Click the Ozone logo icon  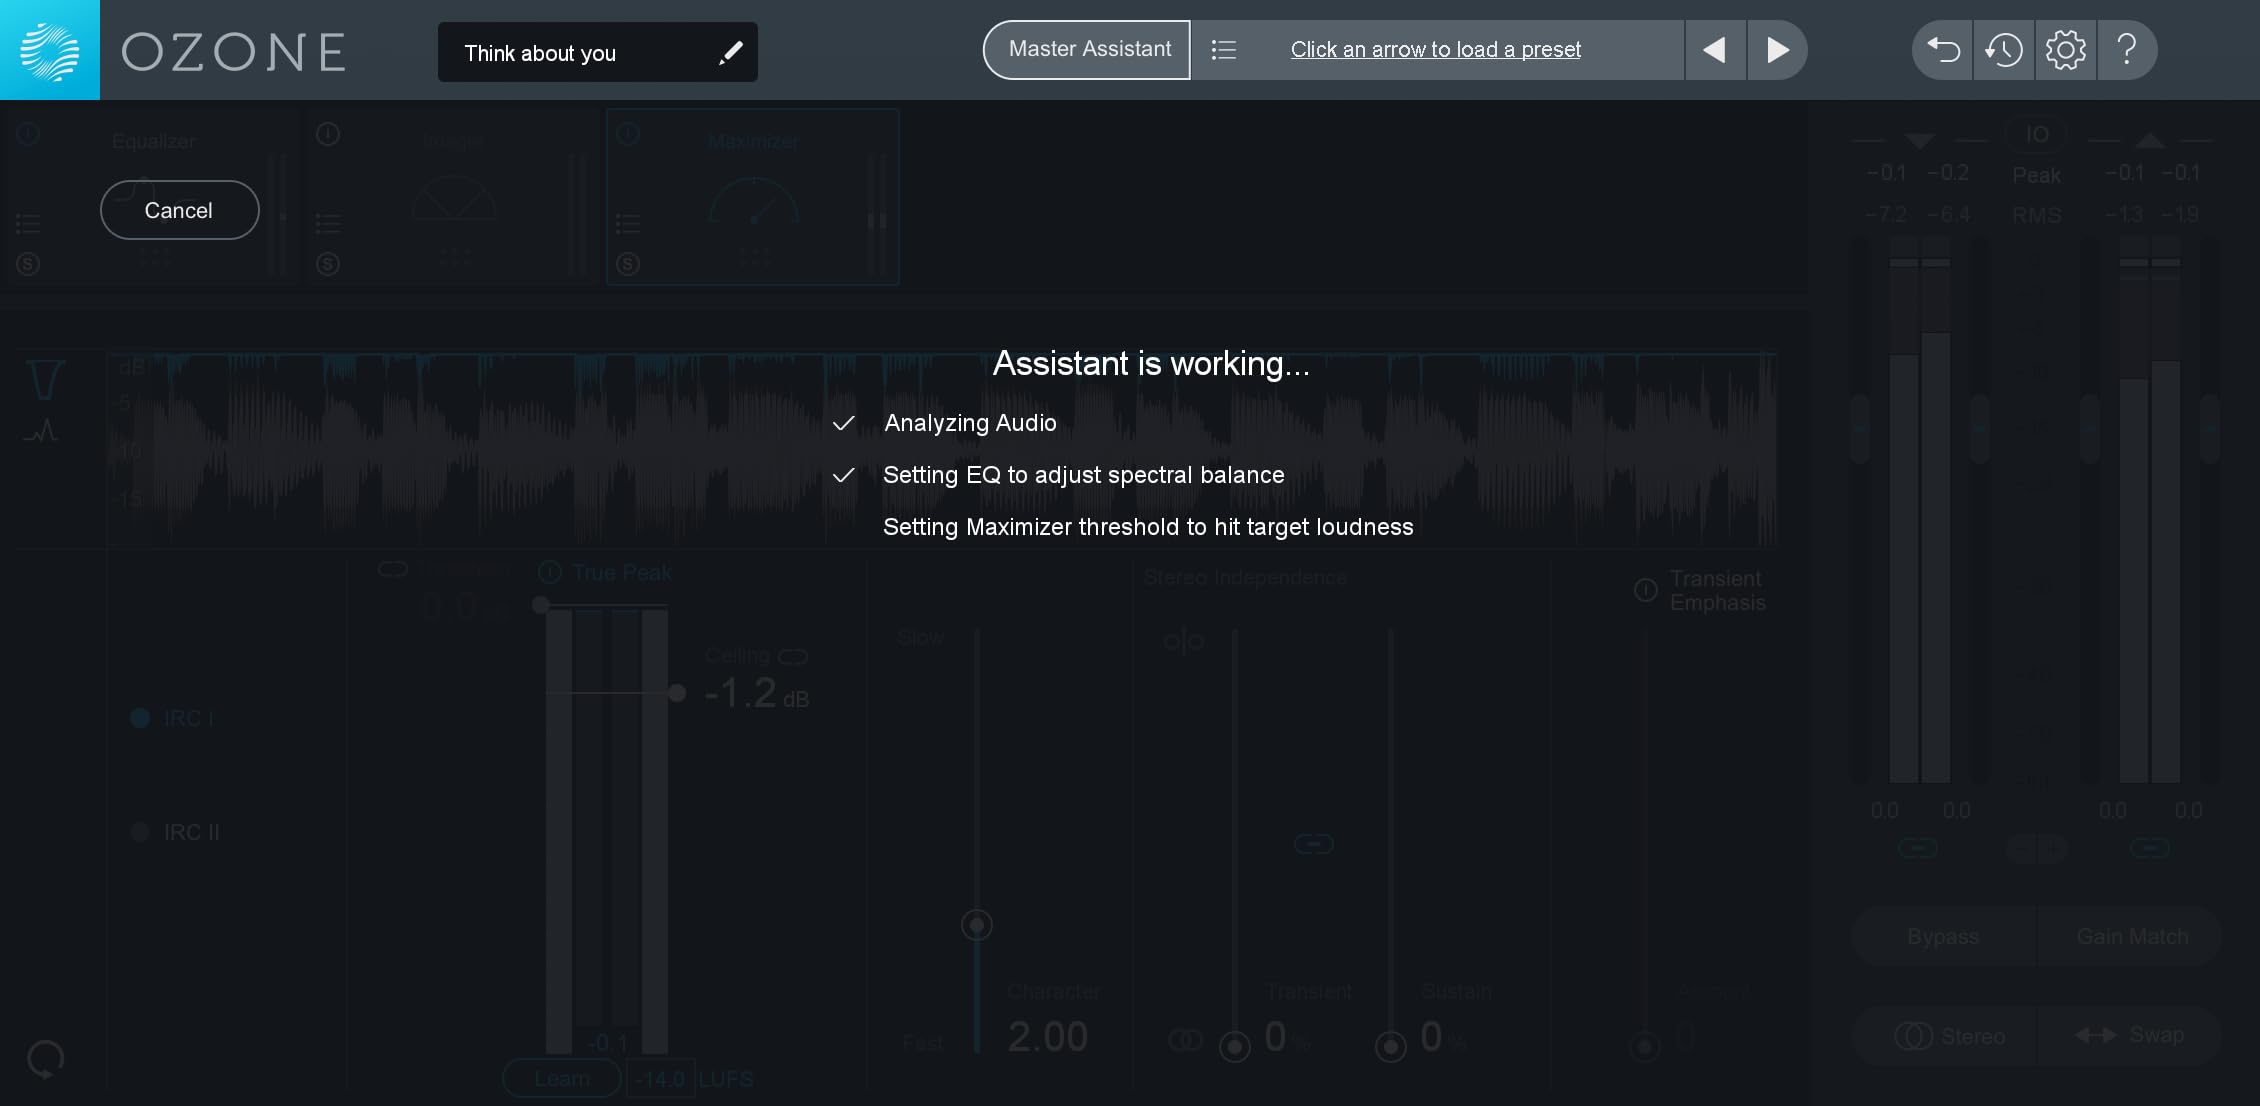click(x=49, y=50)
